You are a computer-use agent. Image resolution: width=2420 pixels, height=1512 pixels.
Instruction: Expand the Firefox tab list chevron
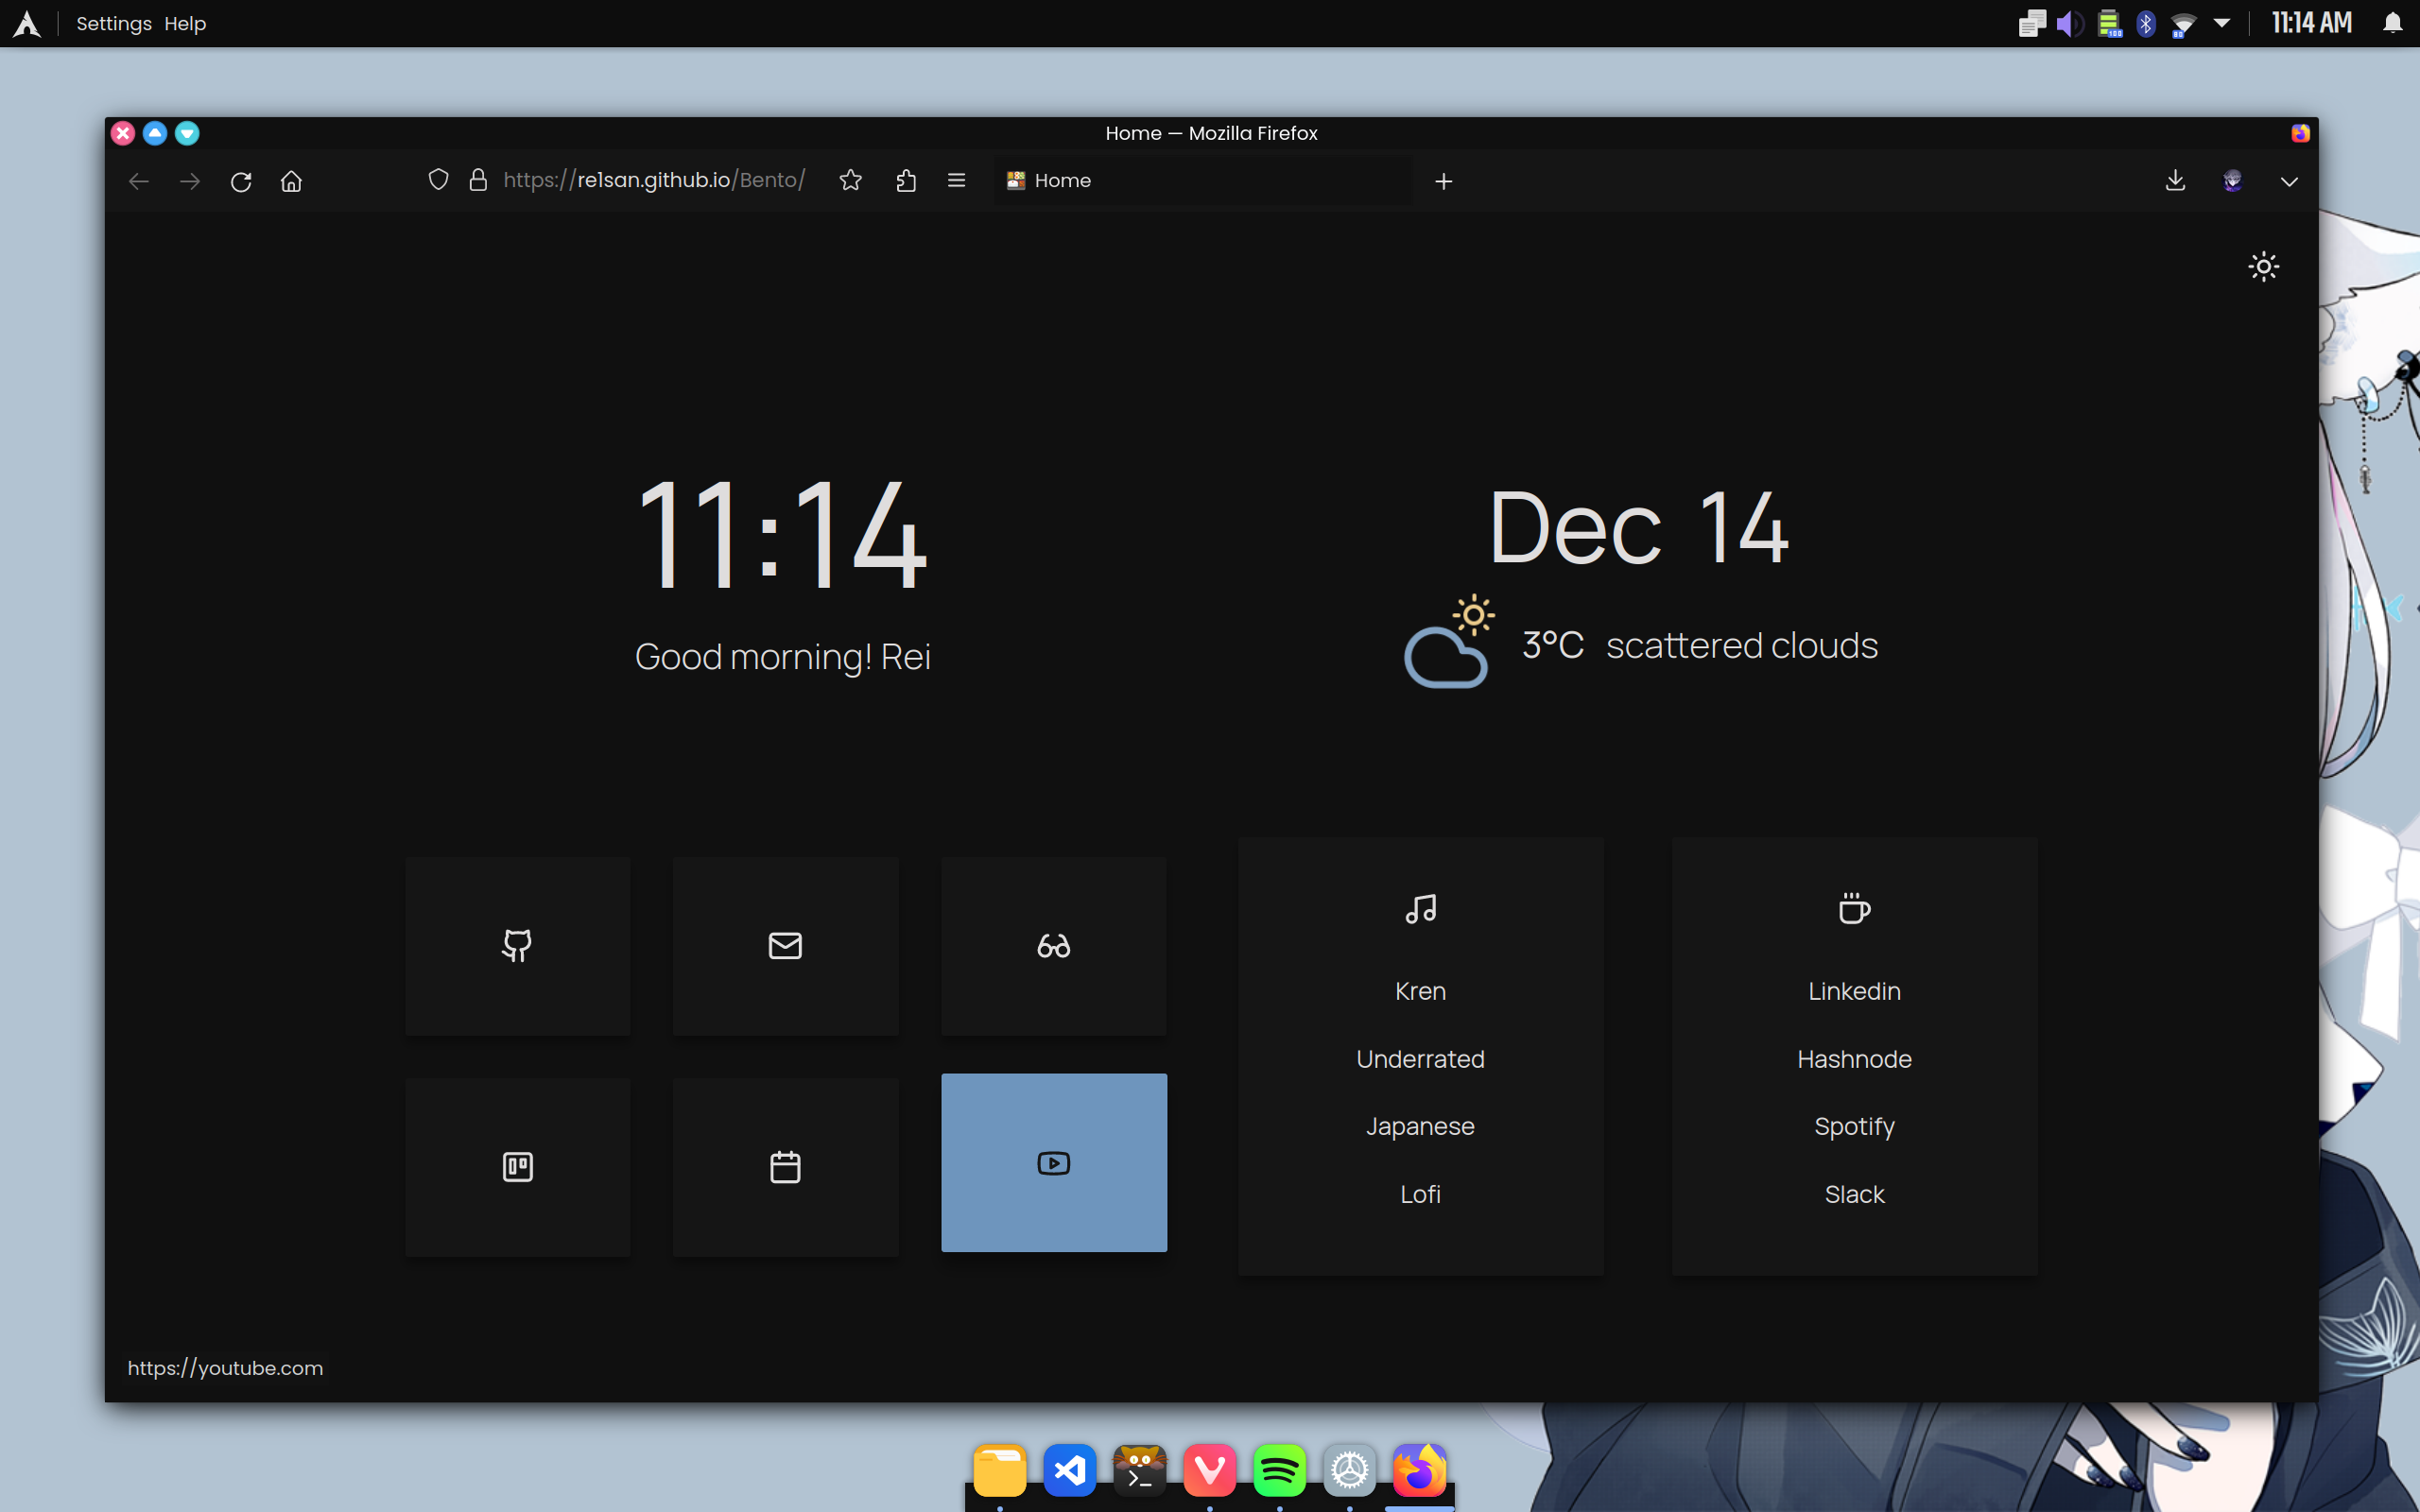[x=2288, y=182]
